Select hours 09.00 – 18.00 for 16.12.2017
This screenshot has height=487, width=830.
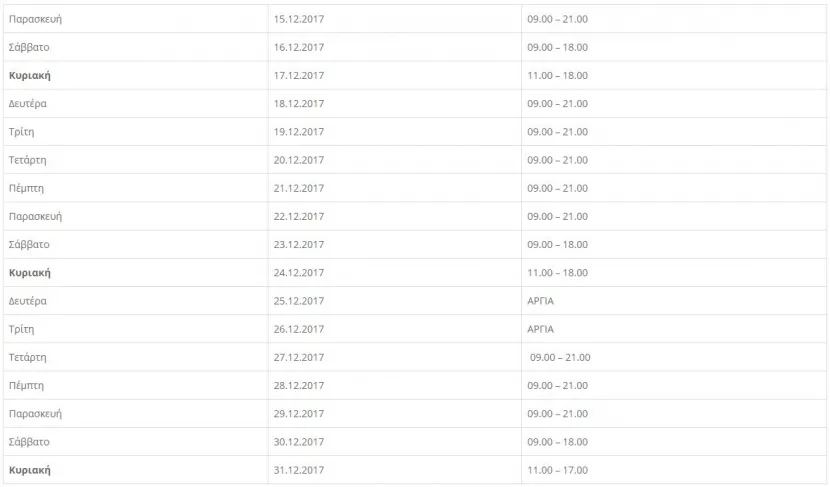557,47
